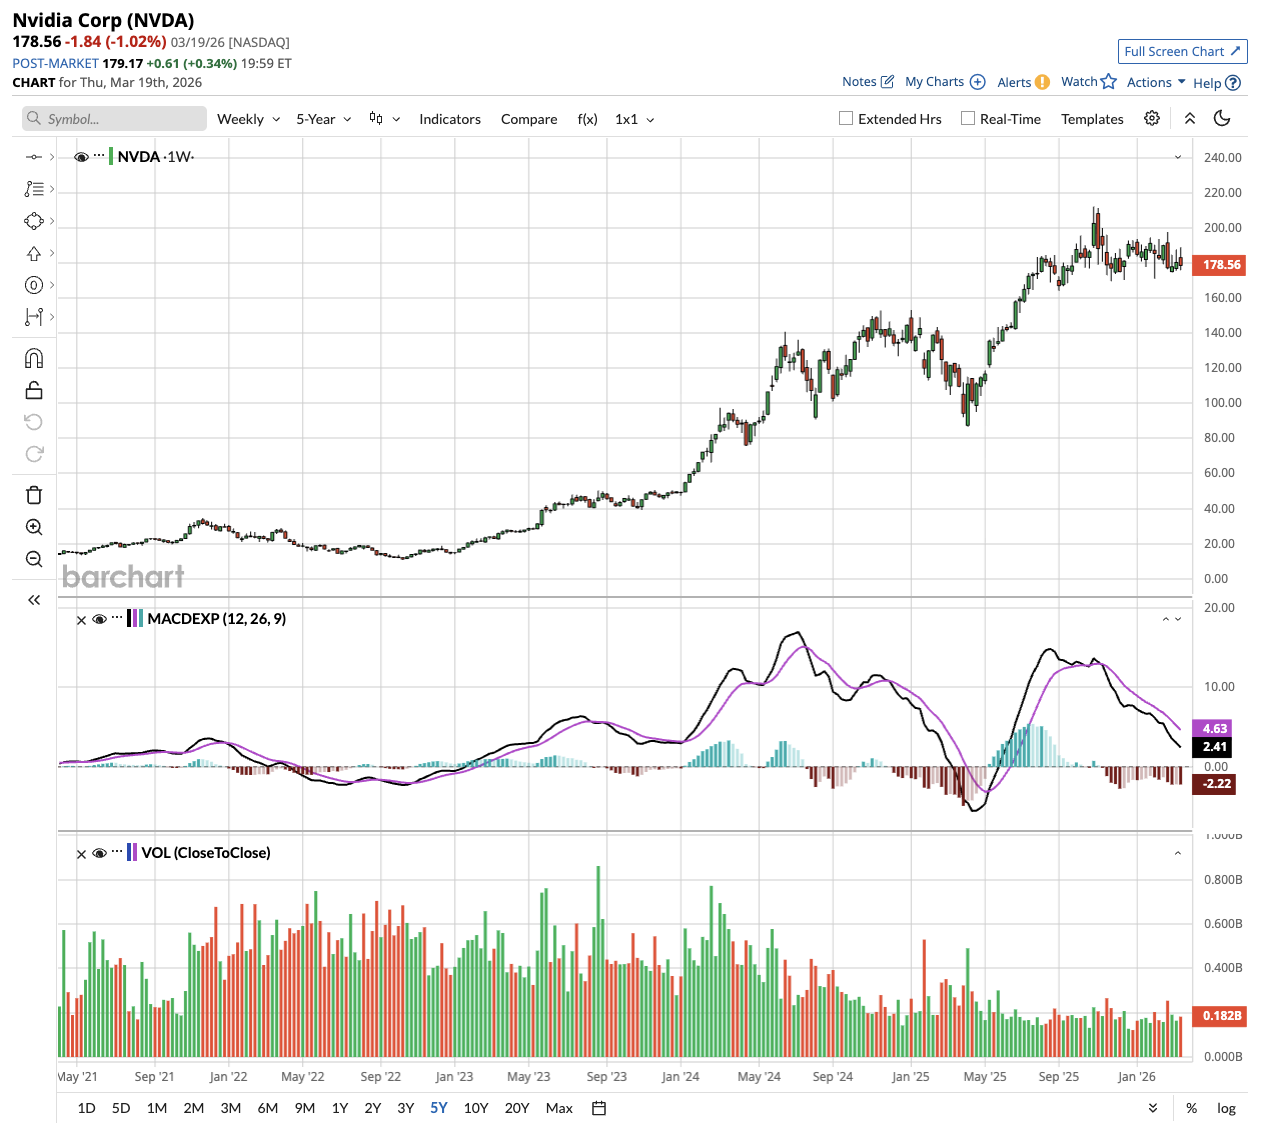Select the Max time range
The height and width of the screenshot is (1142, 1272).
(559, 1108)
